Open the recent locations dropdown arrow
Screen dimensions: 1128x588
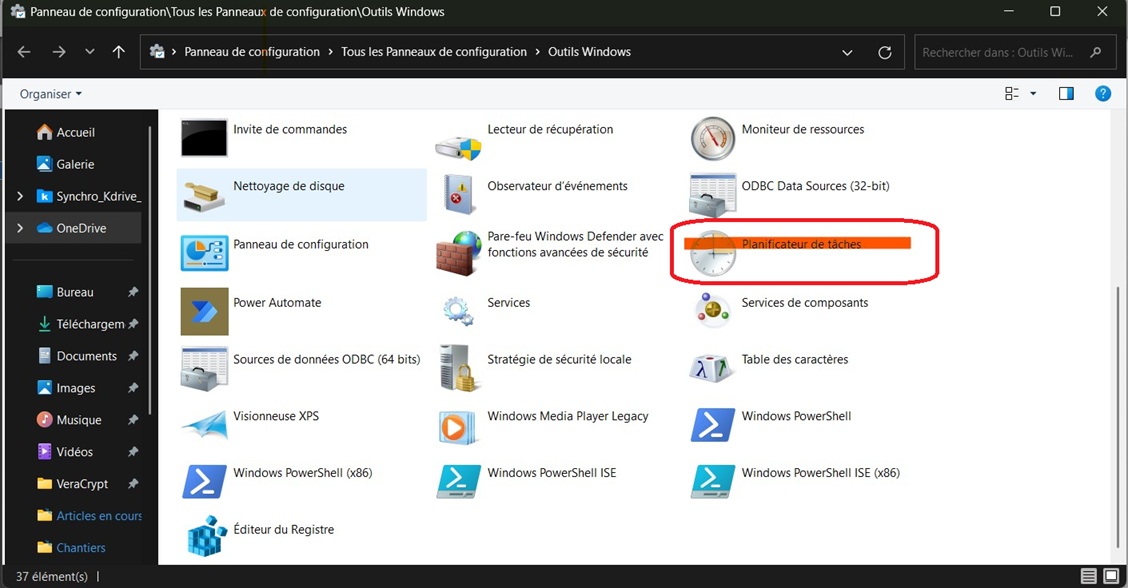(x=89, y=52)
